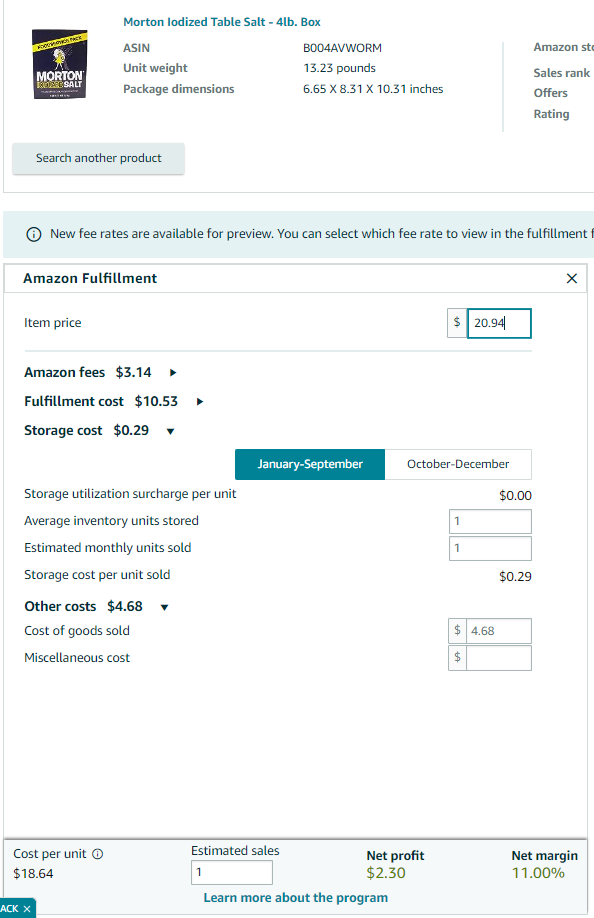The width and height of the screenshot is (594, 918).
Task: Focus the Item price input field
Action: tap(499, 323)
